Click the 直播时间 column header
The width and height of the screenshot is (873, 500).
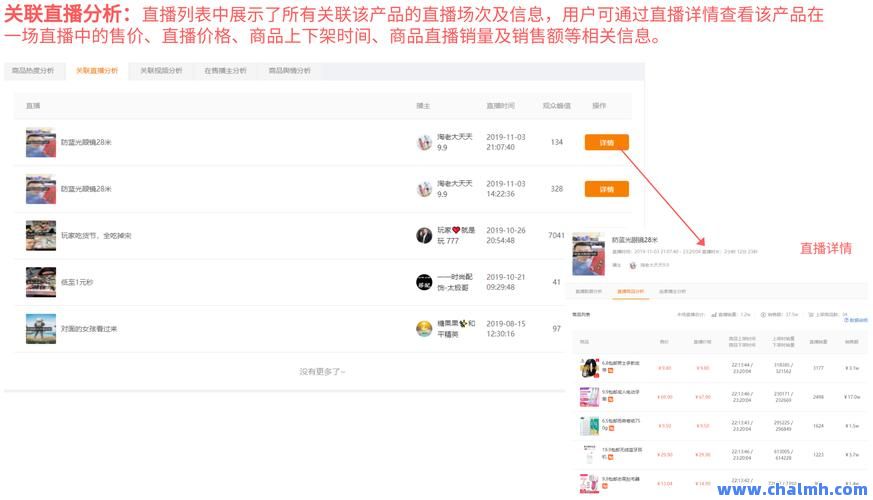click(500, 106)
